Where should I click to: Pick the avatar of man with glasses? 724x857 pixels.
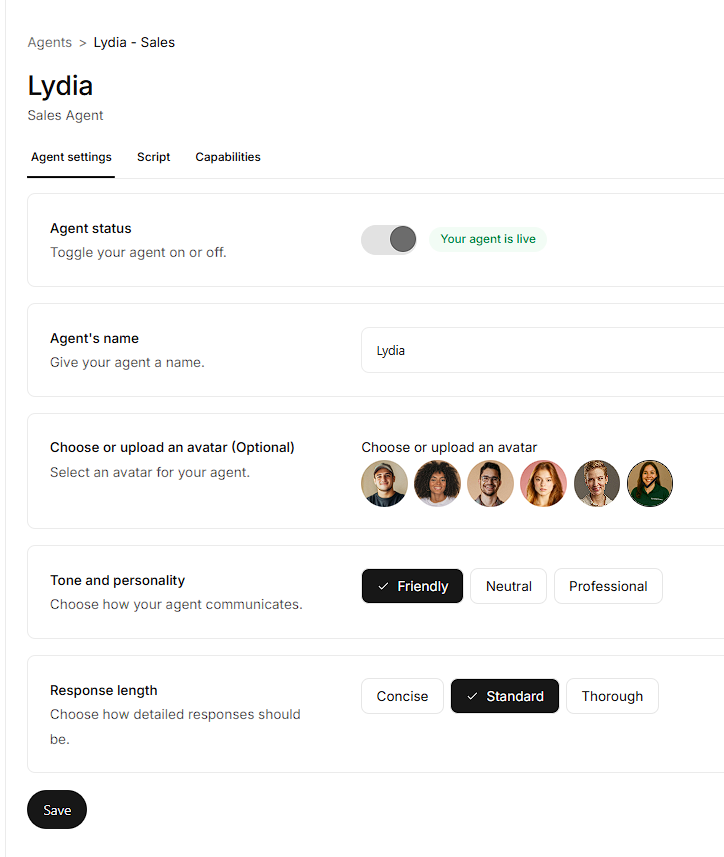[x=490, y=484]
